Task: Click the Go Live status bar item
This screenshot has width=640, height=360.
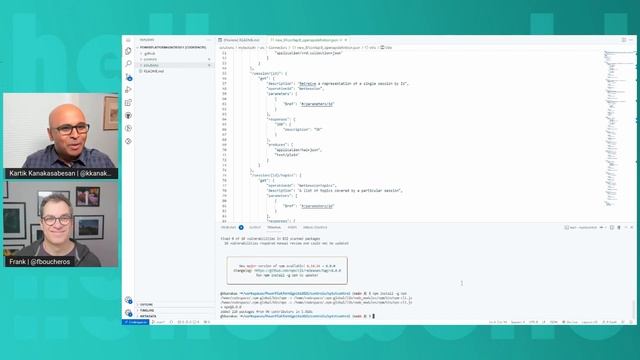Action: click(570, 322)
